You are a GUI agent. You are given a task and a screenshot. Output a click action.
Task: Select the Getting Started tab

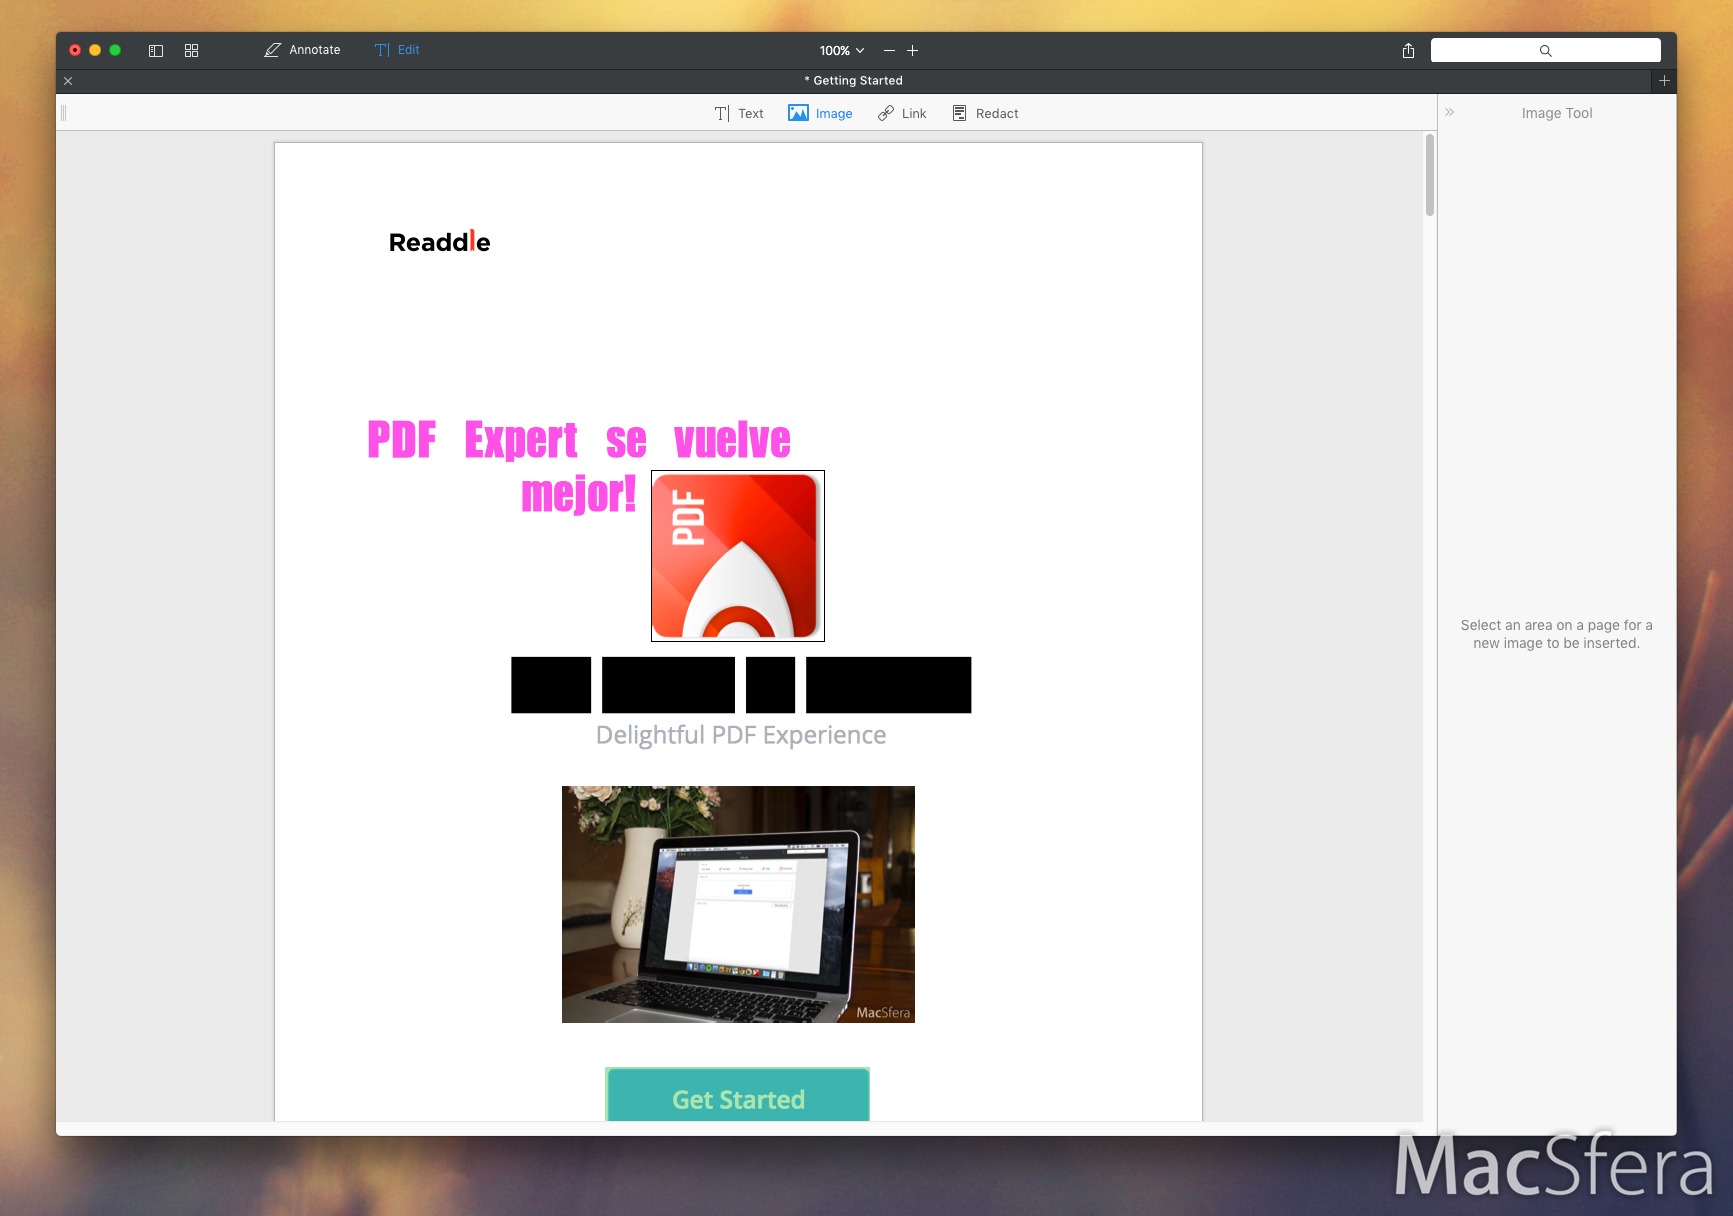coord(853,81)
